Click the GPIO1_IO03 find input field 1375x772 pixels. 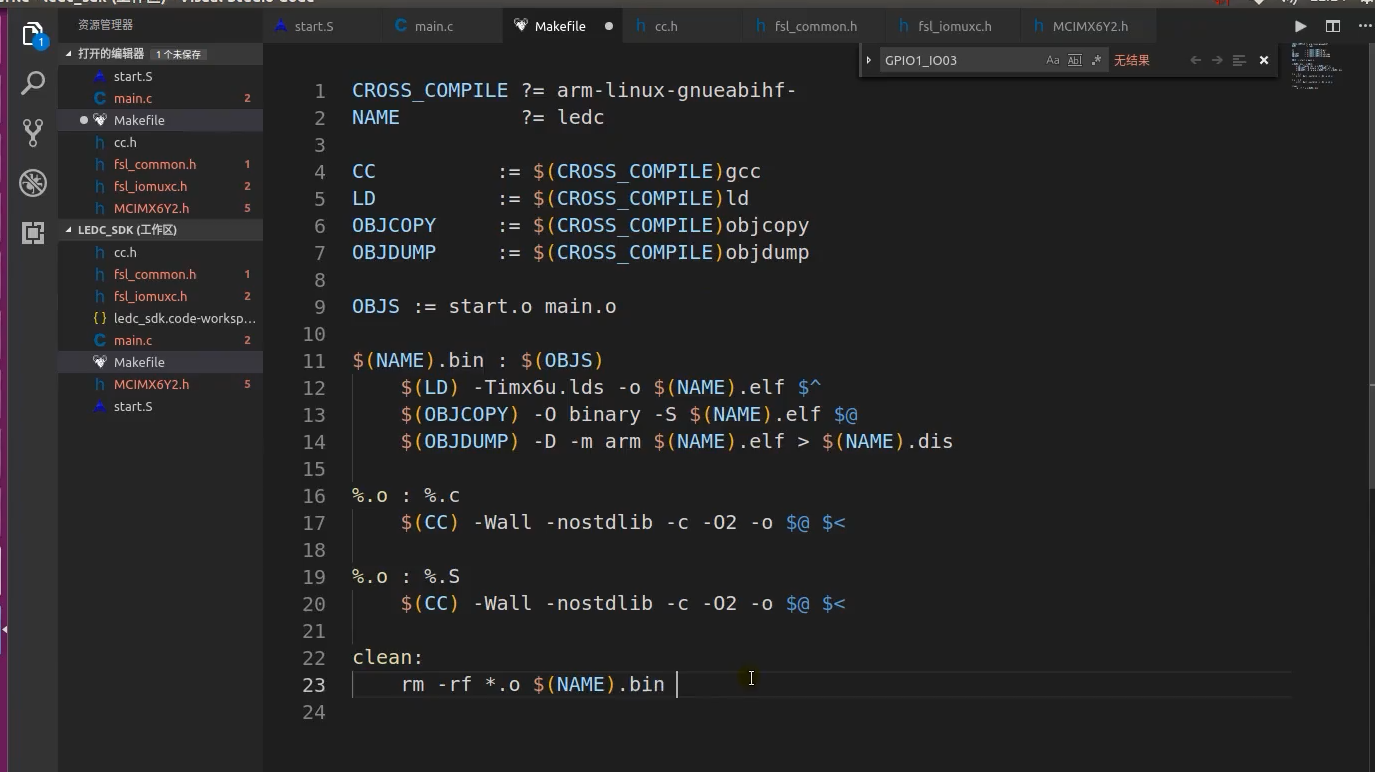(958, 61)
